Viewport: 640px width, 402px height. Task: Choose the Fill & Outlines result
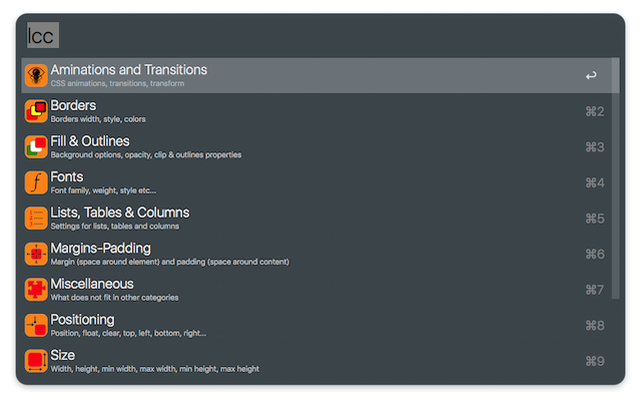tap(90, 141)
